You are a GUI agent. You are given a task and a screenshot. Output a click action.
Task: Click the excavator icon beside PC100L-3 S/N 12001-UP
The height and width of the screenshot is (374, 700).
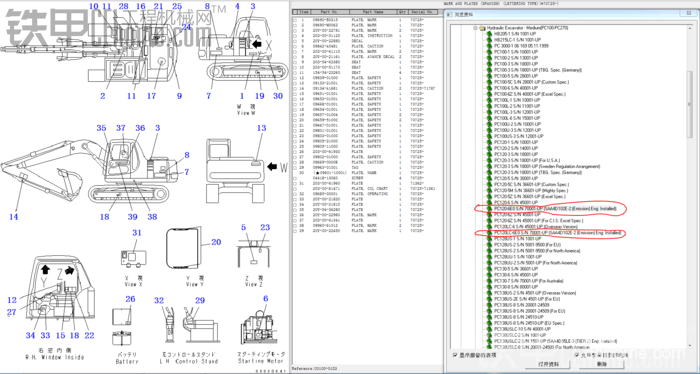click(x=489, y=112)
